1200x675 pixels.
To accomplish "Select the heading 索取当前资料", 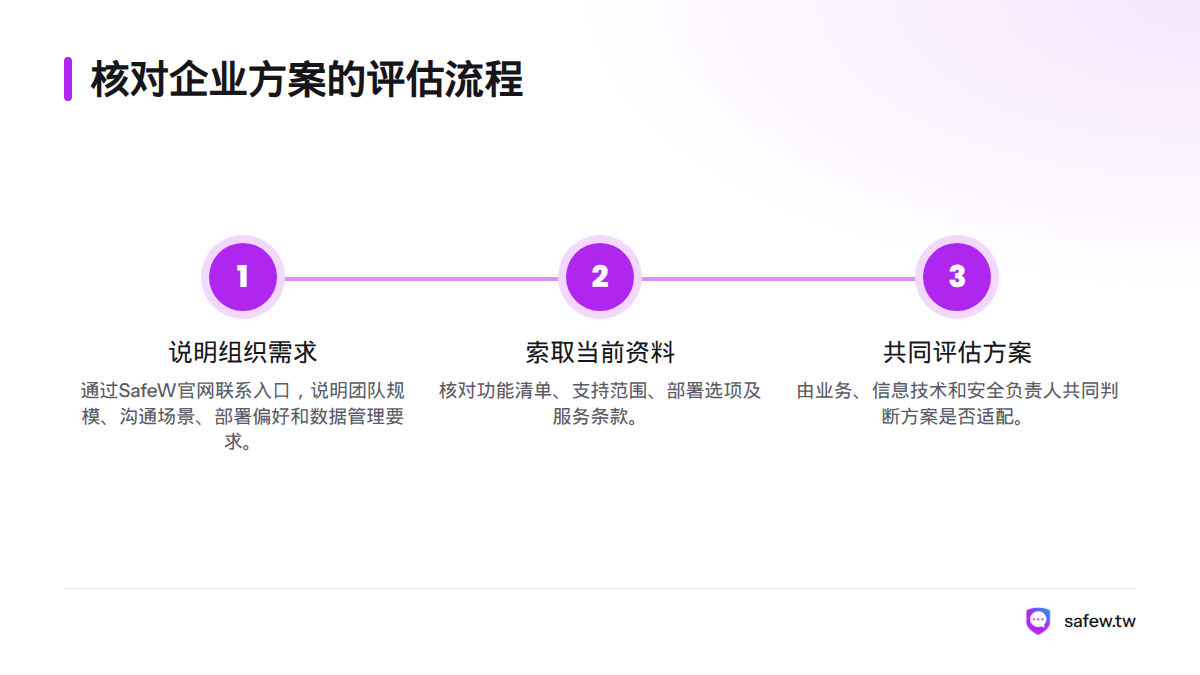I will (600, 352).
